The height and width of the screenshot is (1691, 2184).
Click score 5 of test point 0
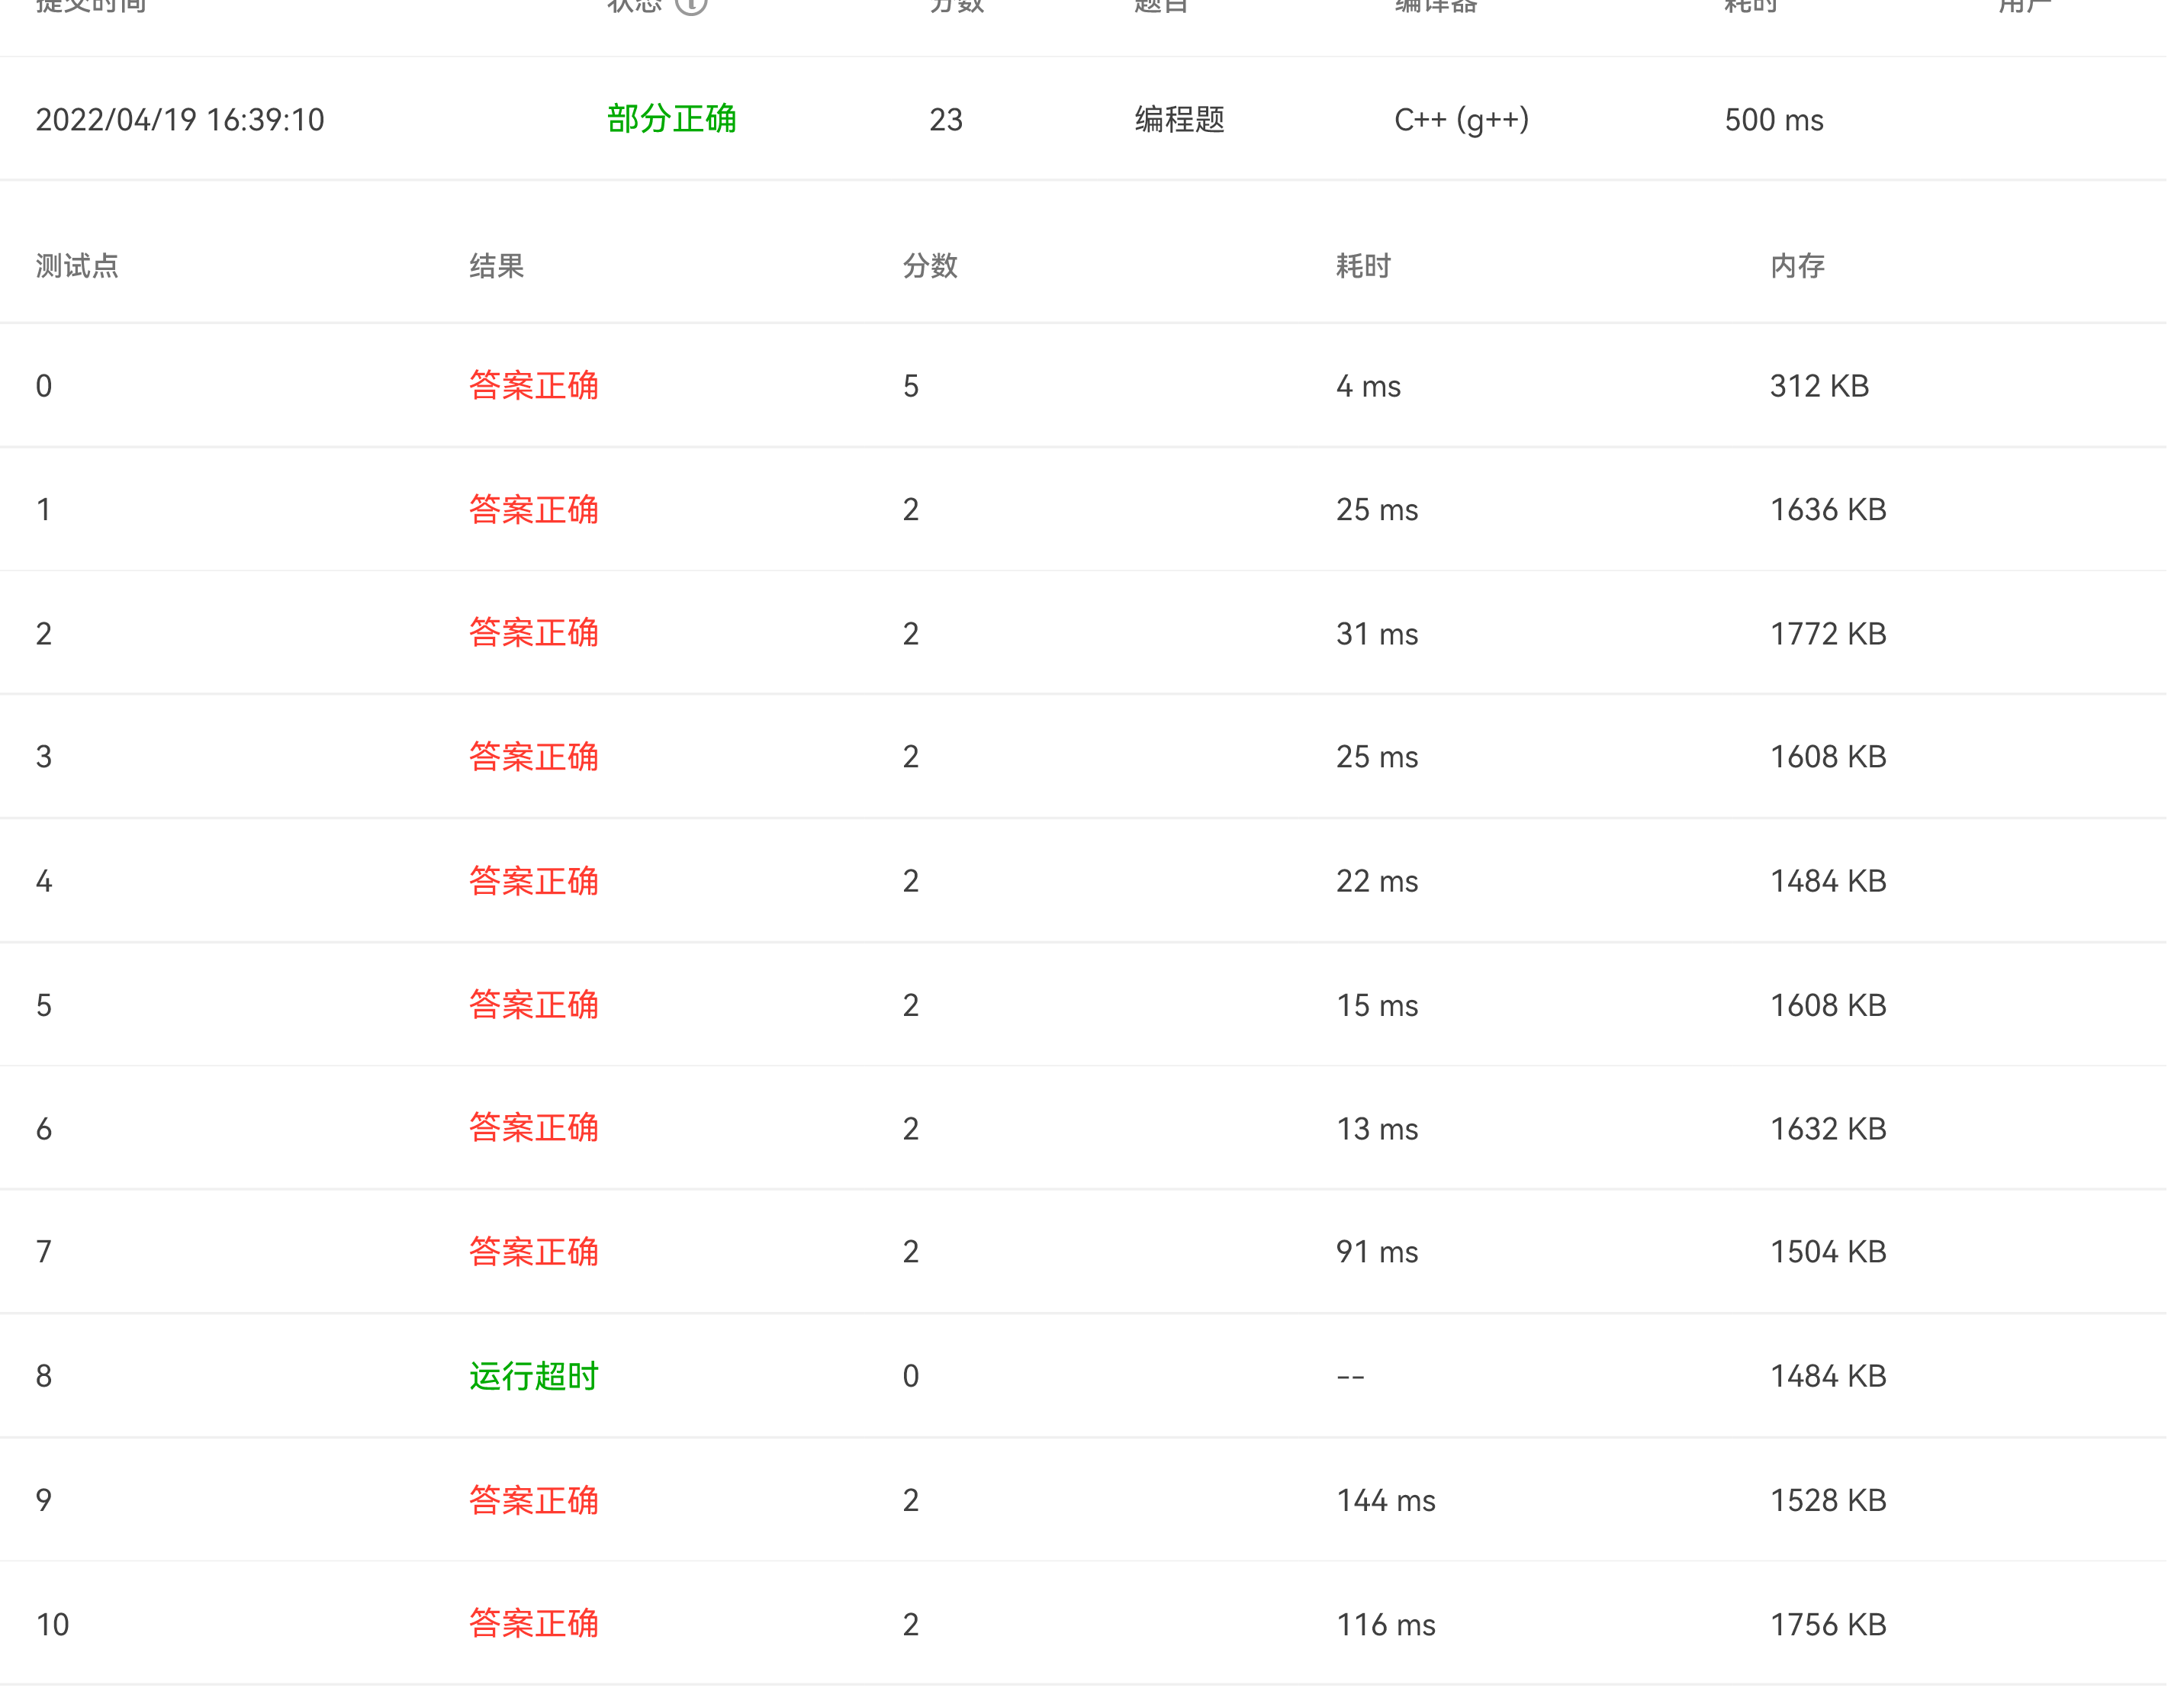coord(910,386)
